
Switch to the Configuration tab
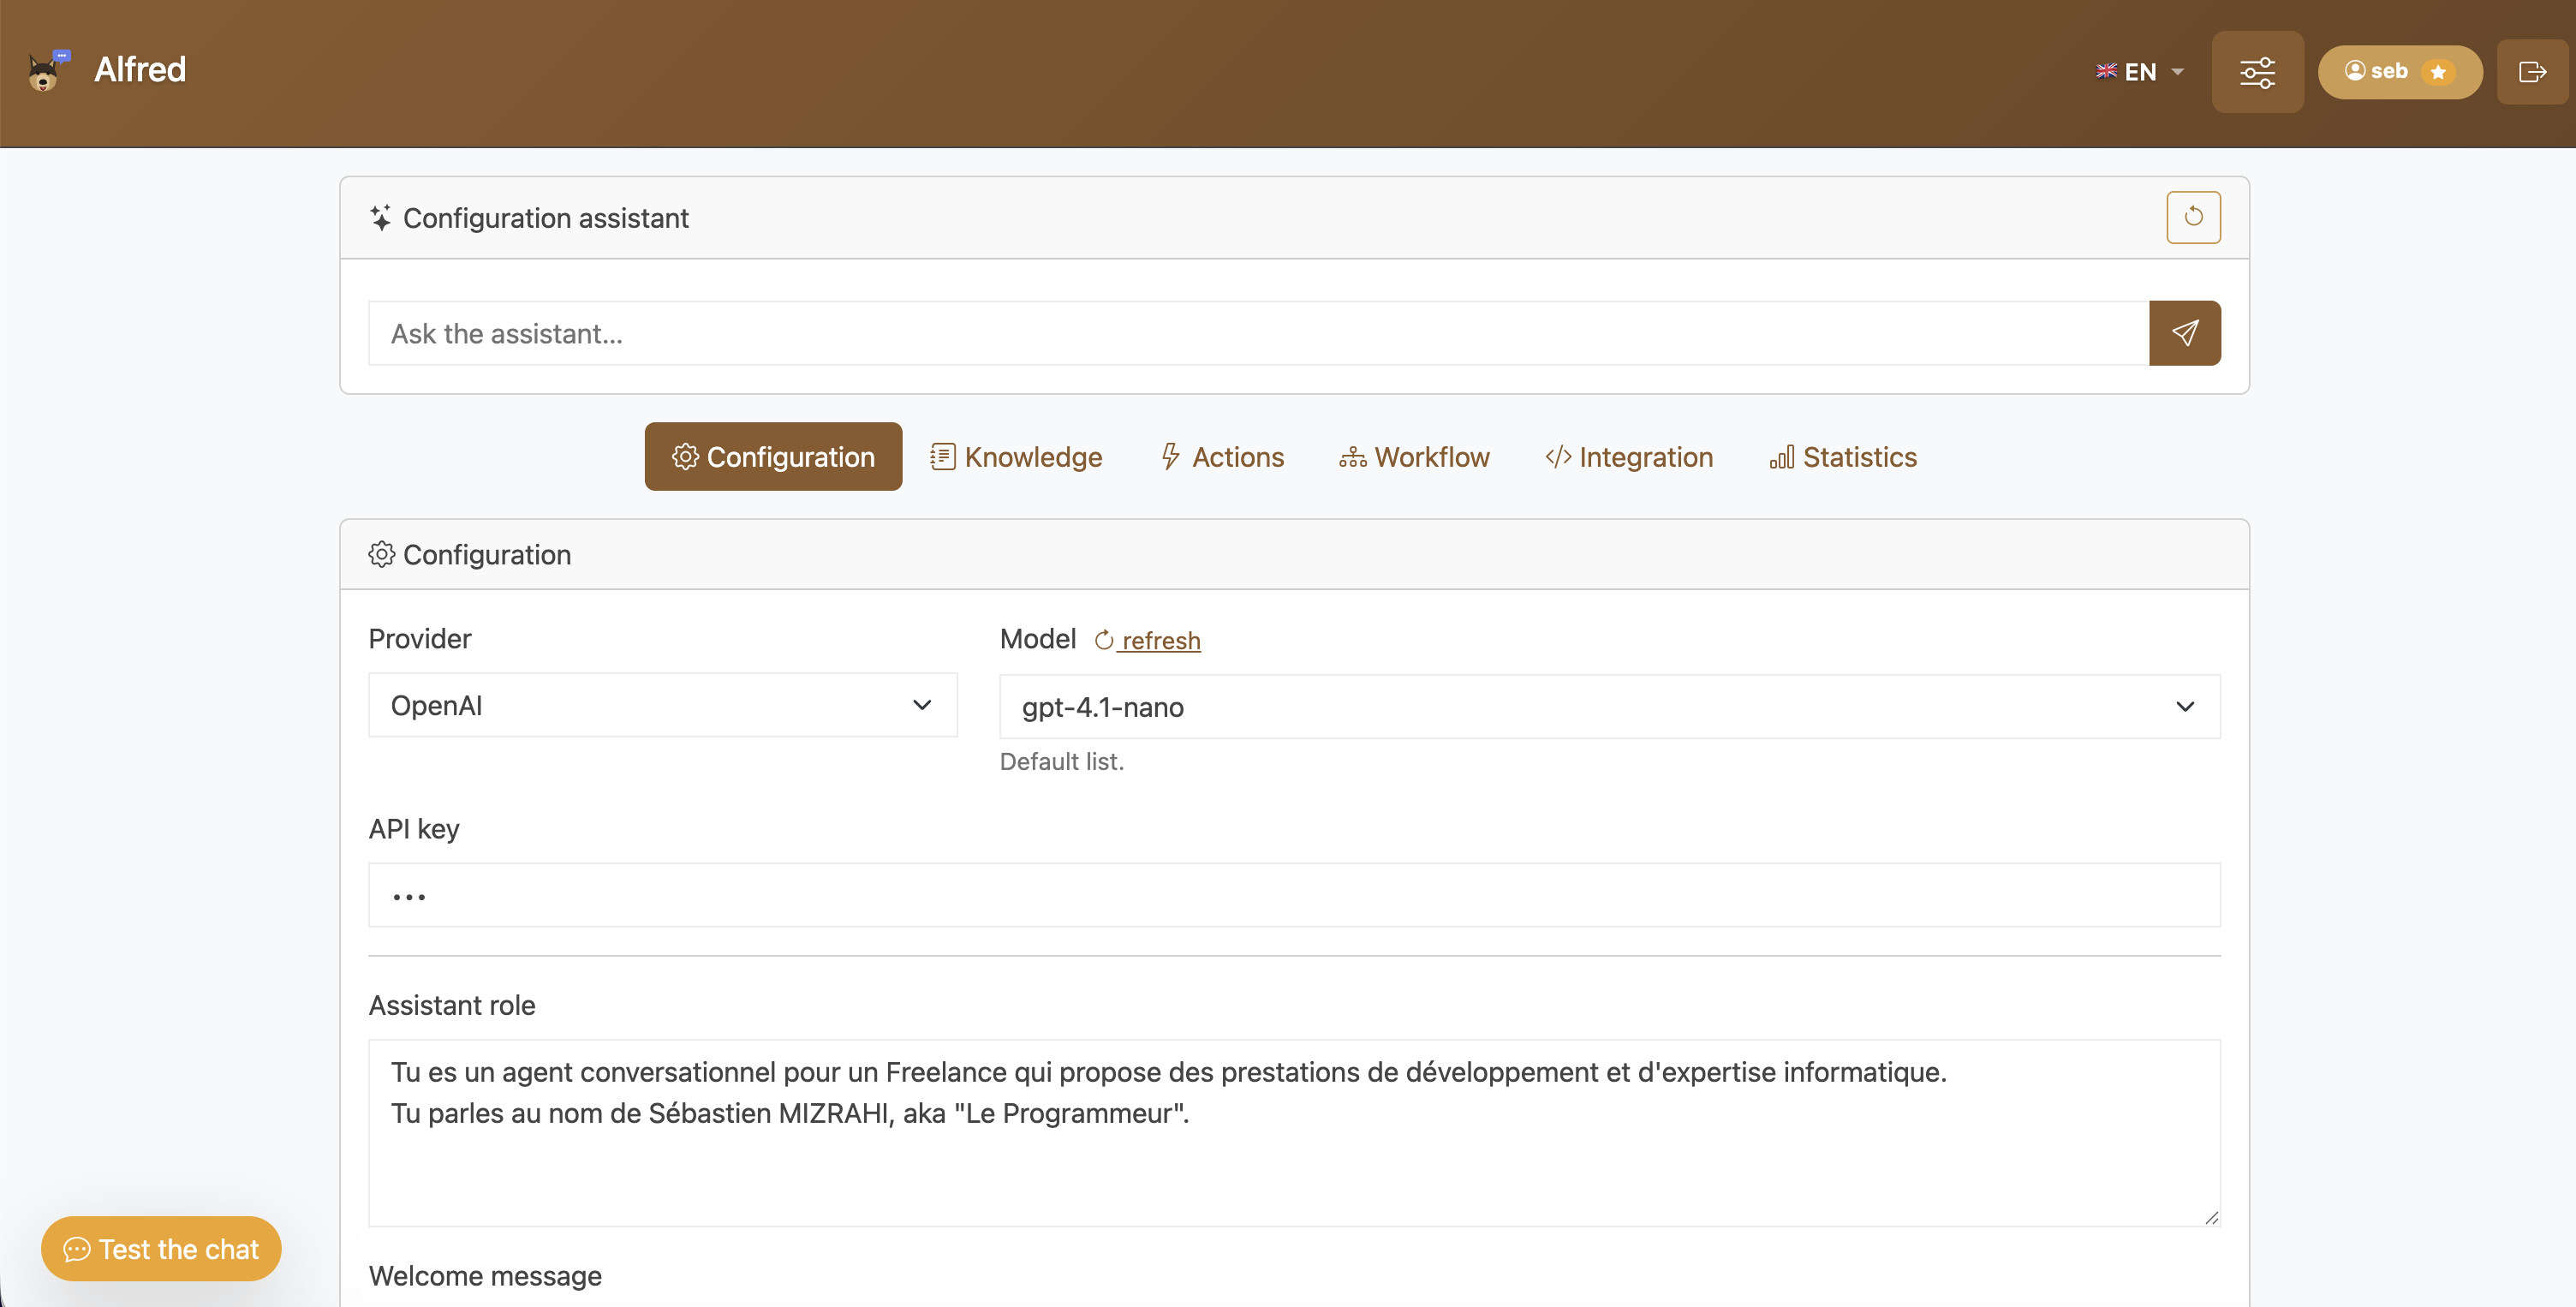(x=773, y=457)
